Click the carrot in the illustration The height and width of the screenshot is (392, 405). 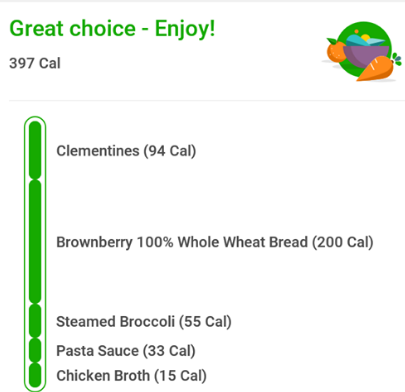(376, 69)
